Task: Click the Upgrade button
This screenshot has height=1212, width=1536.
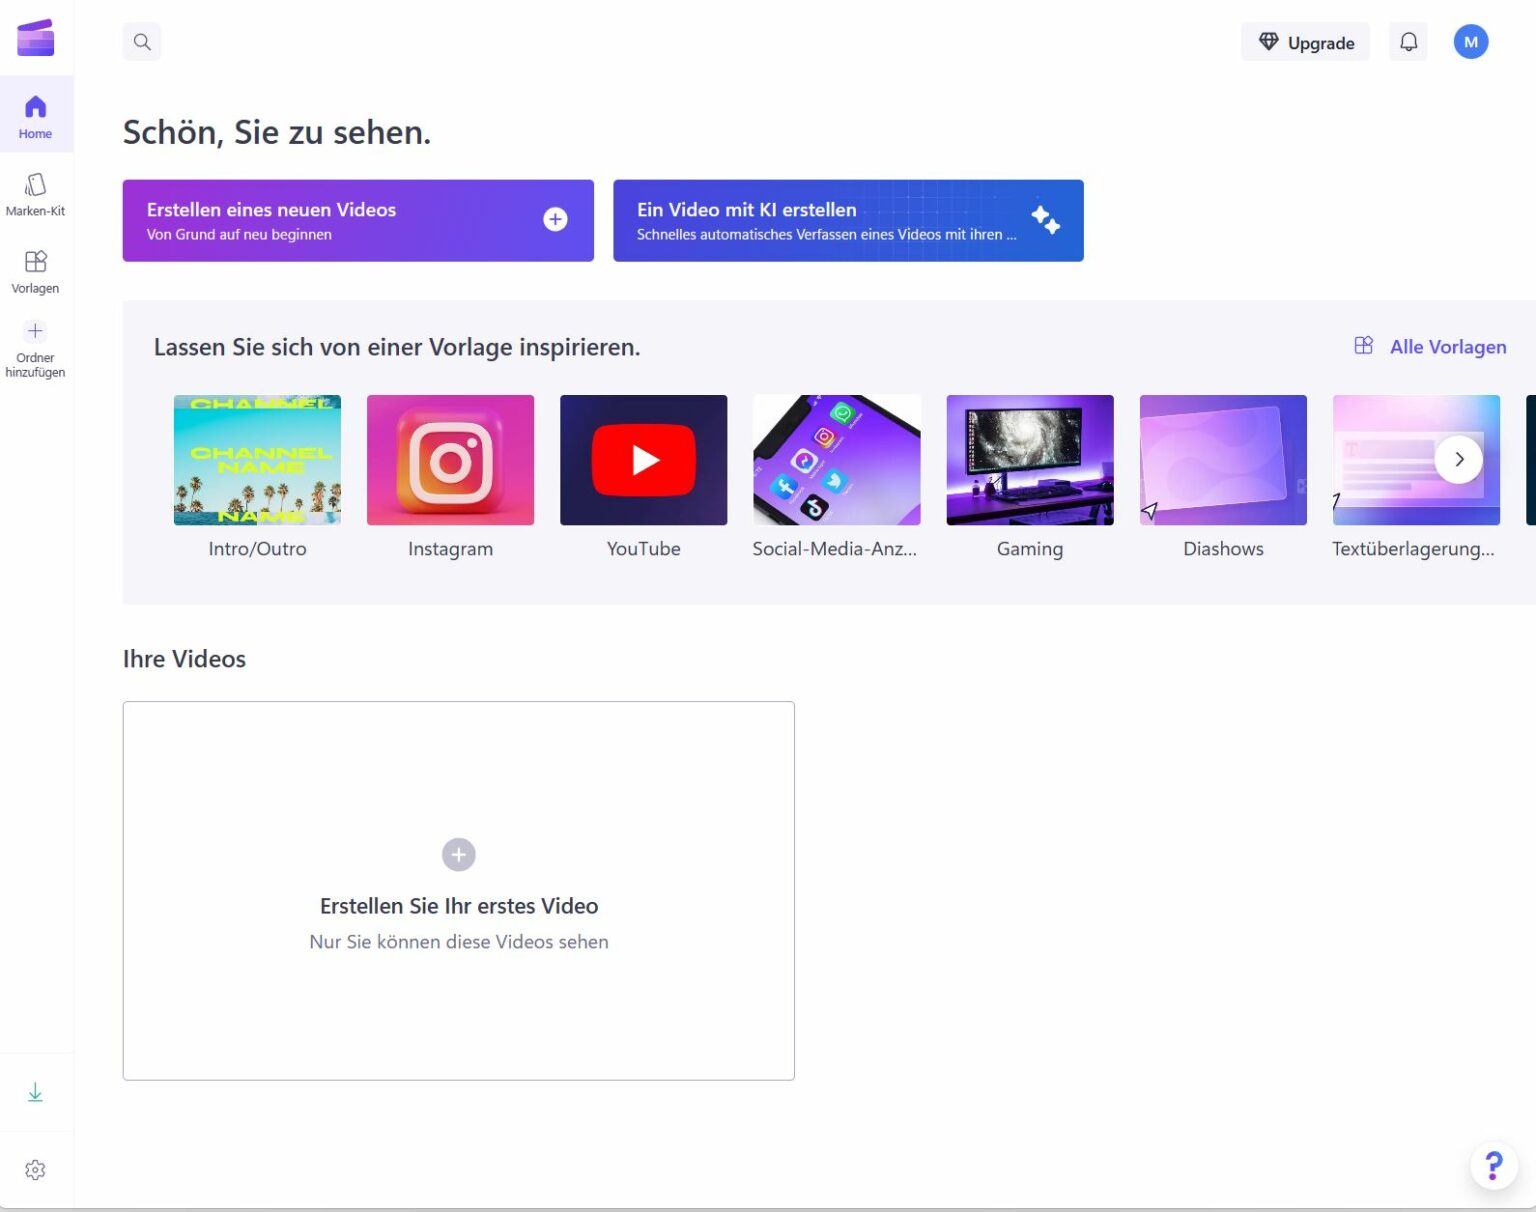Action: [x=1305, y=42]
